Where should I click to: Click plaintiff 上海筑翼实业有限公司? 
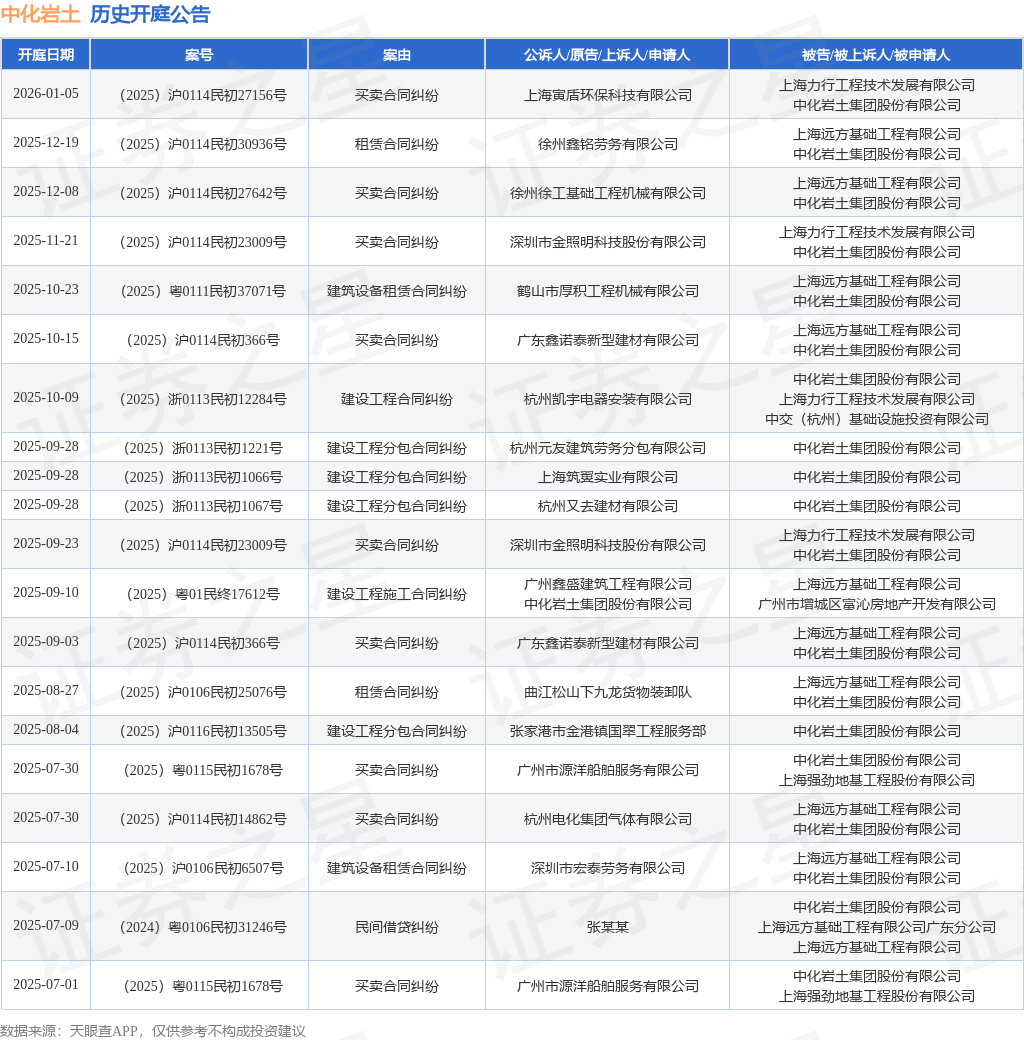click(x=608, y=478)
